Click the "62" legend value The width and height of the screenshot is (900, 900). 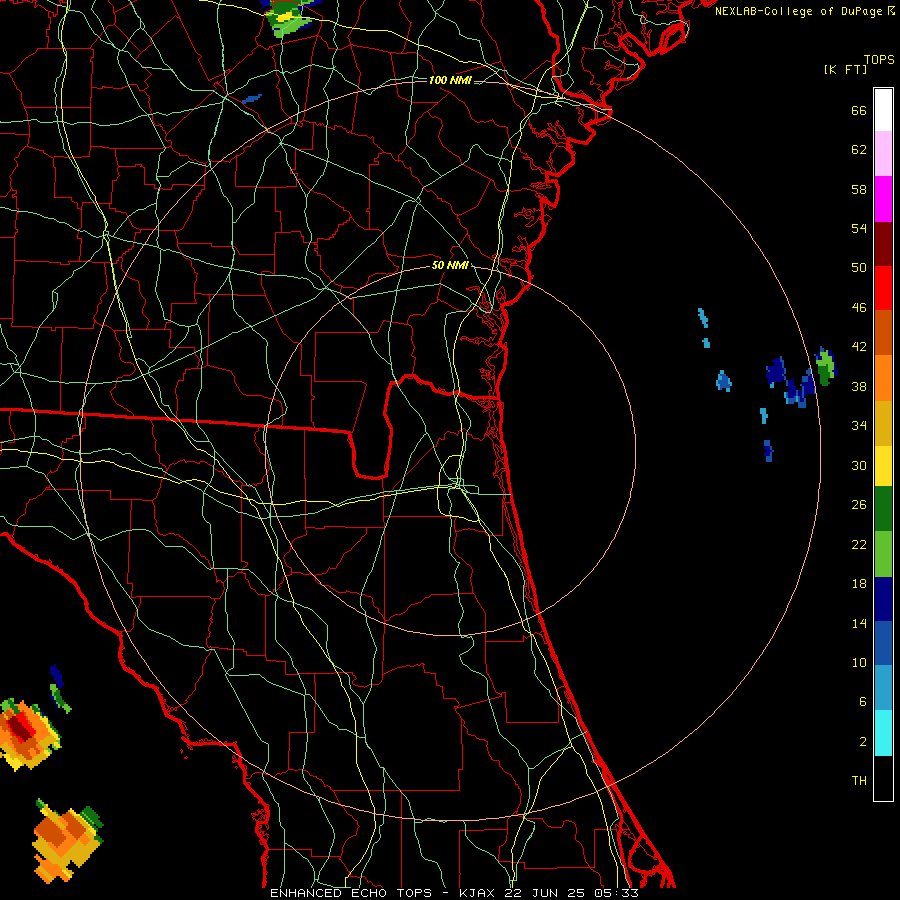point(859,150)
